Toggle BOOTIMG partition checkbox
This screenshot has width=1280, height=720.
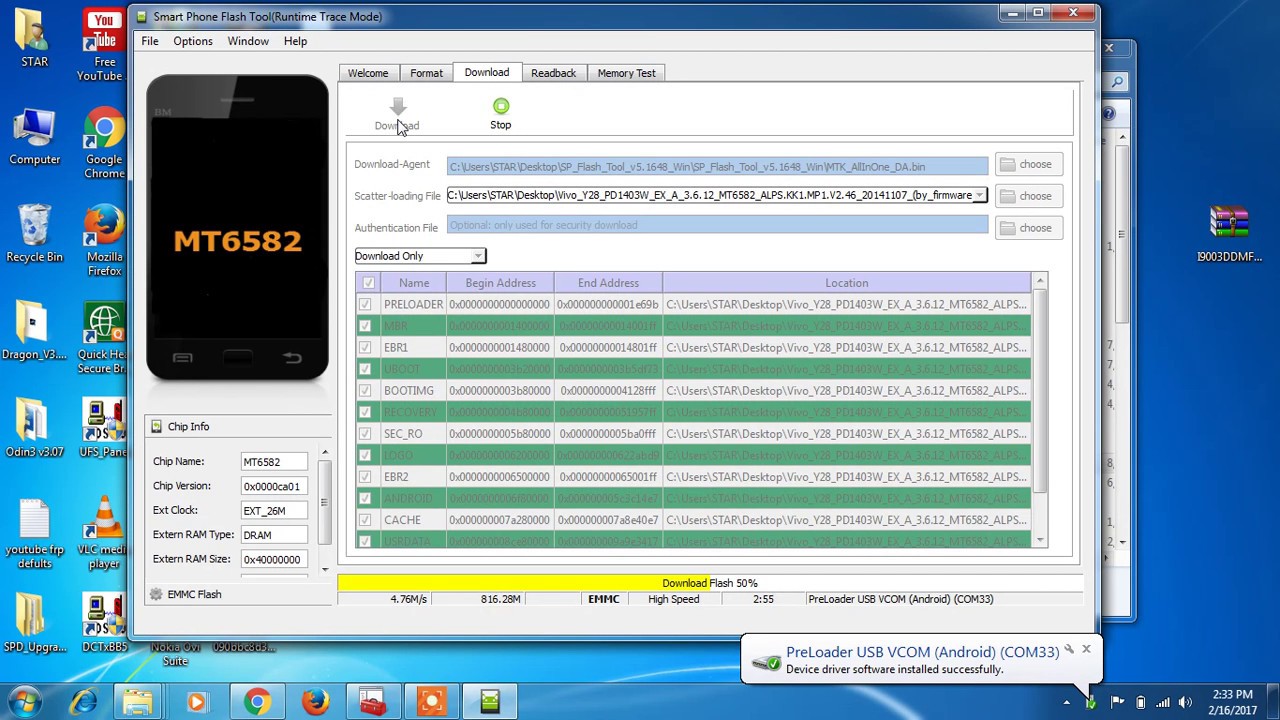[x=365, y=390]
